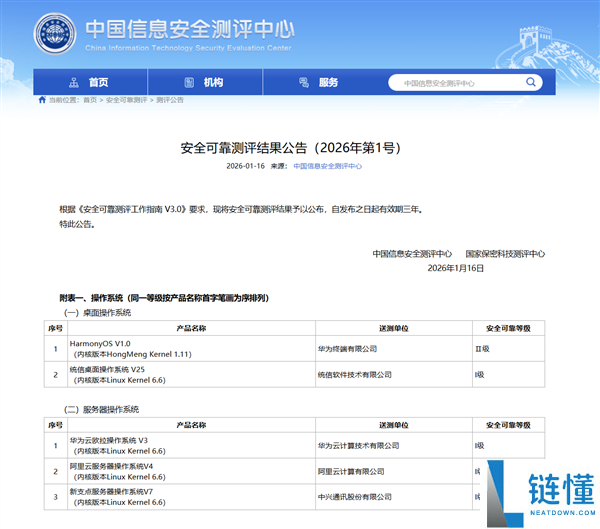Viewport: 600px width, 529px height.
Task: Click the 首页 home icon in navbar
Action: click(73, 83)
